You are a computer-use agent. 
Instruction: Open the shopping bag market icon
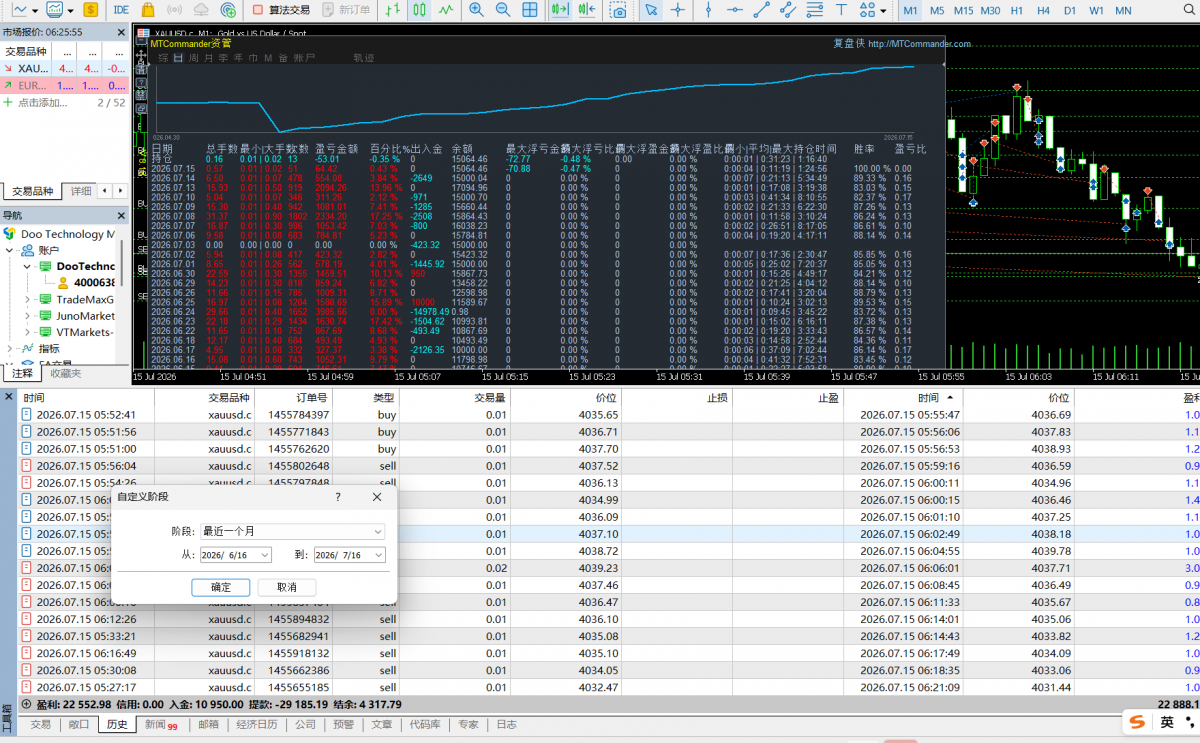point(148,10)
